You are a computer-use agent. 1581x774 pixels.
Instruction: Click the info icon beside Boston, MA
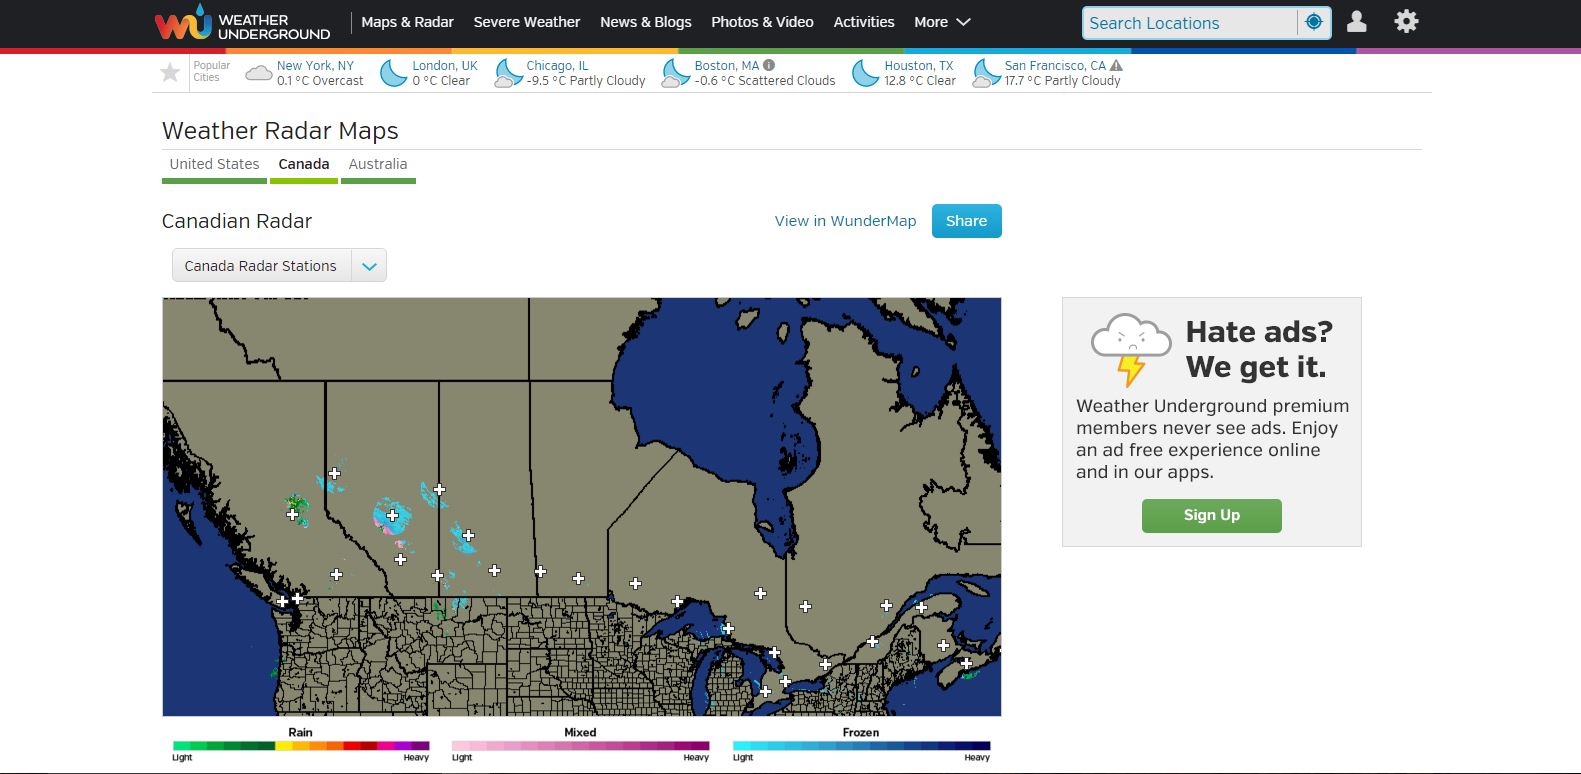point(769,65)
